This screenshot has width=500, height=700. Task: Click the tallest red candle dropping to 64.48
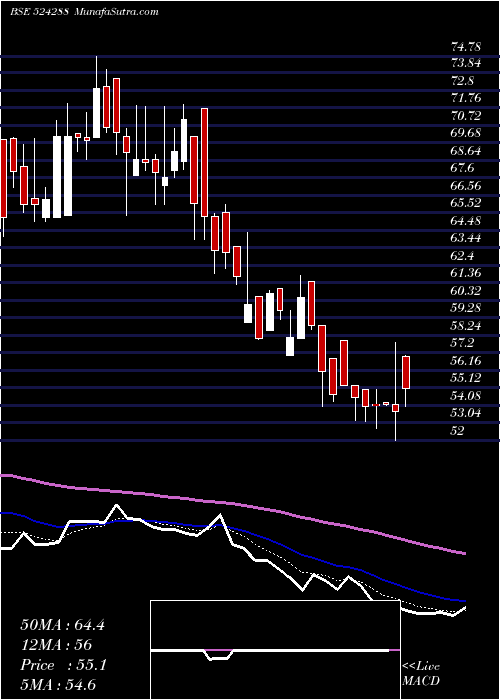[x=204, y=162]
